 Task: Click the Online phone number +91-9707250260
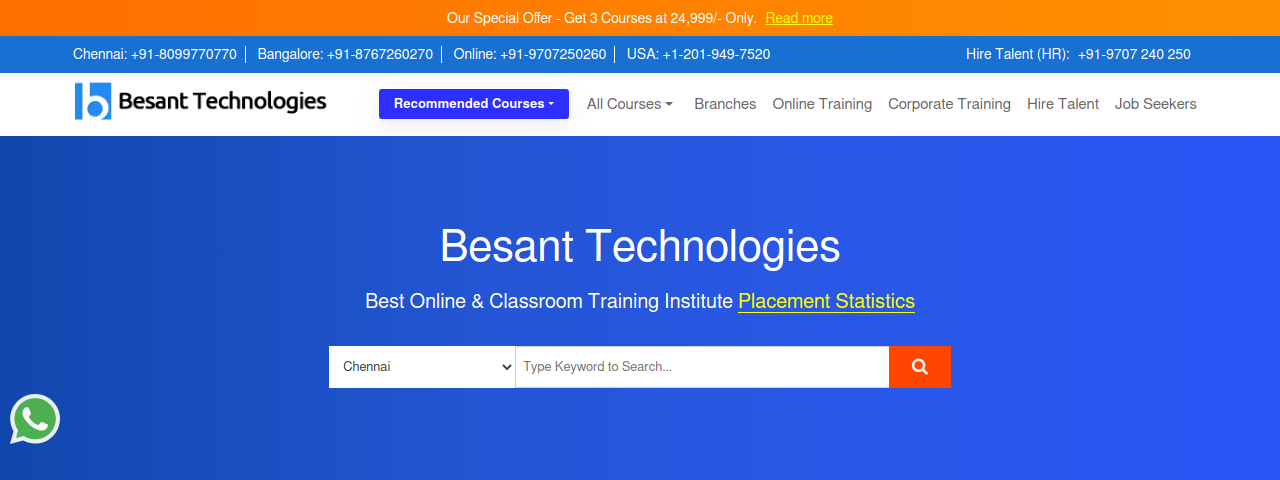[x=553, y=54]
